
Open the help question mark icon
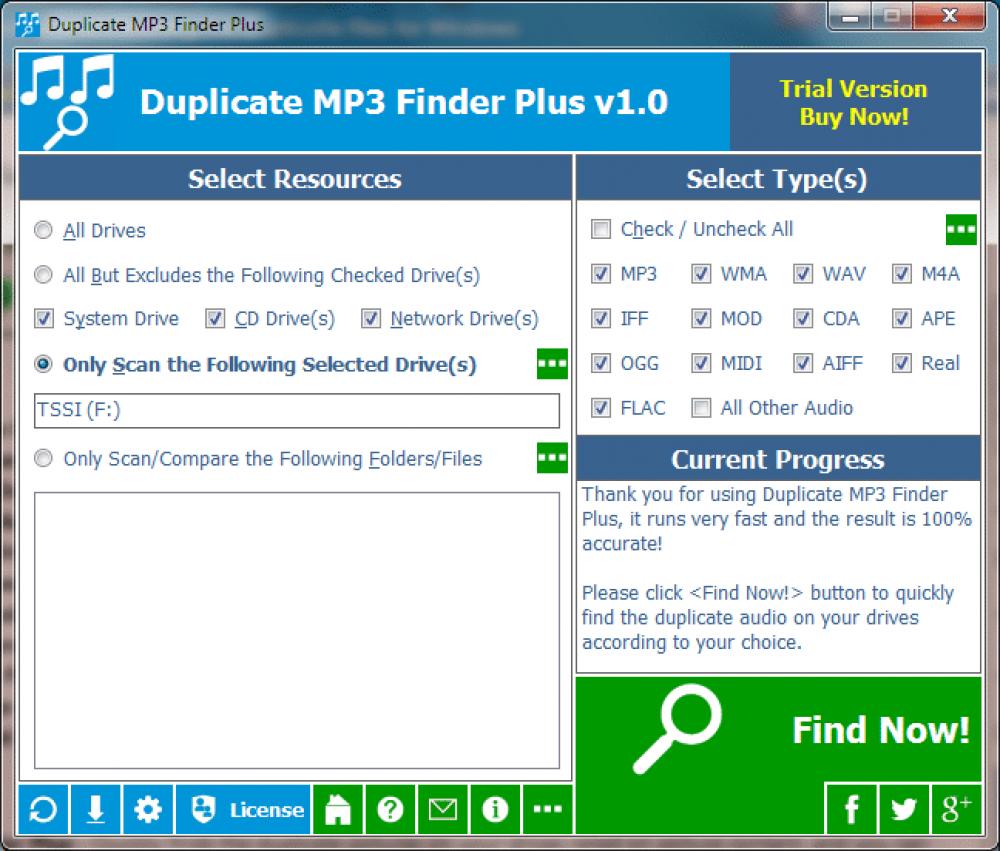[x=390, y=809]
